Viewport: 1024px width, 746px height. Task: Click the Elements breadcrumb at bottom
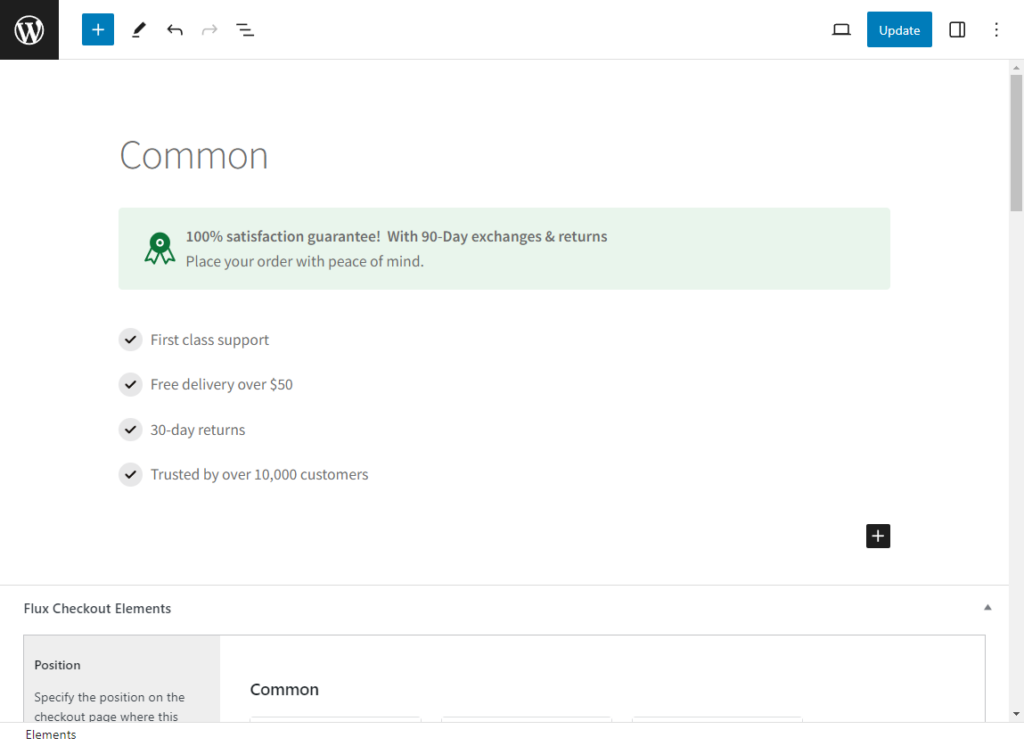[x=51, y=735]
